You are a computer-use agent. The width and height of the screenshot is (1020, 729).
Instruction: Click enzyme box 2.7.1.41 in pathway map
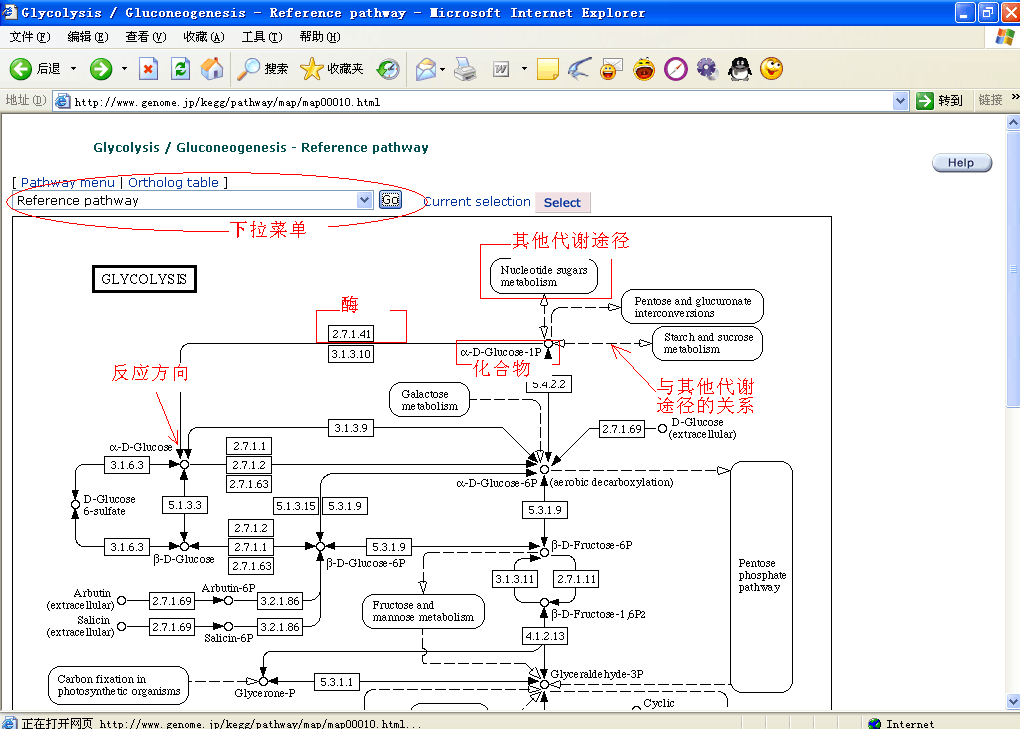(x=351, y=334)
